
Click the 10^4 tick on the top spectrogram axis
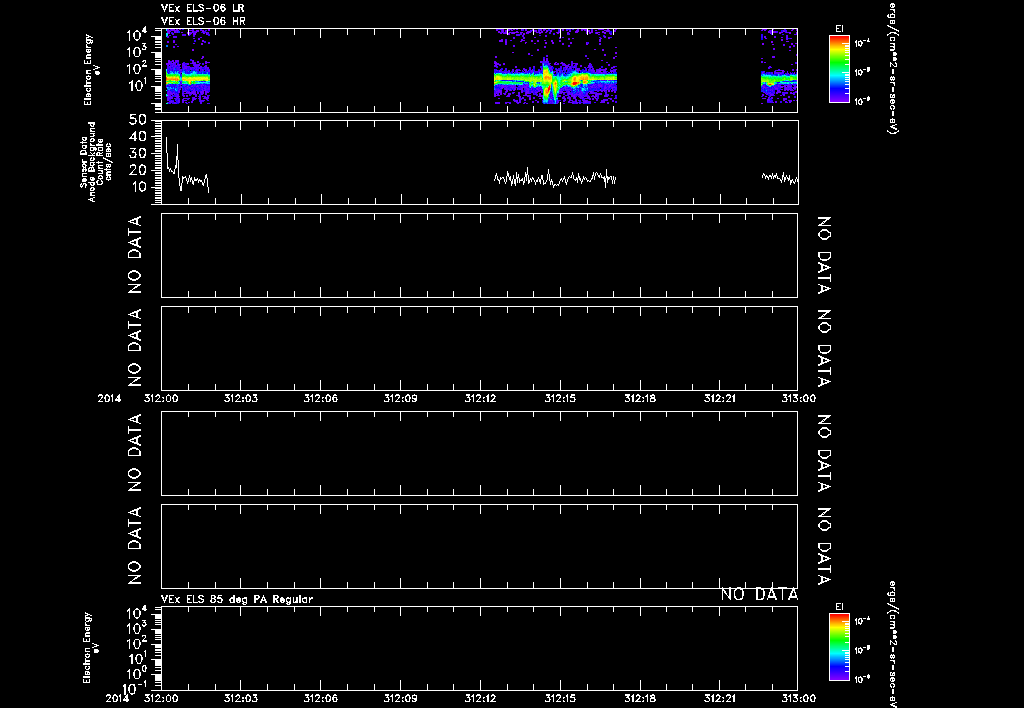(x=137, y=33)
